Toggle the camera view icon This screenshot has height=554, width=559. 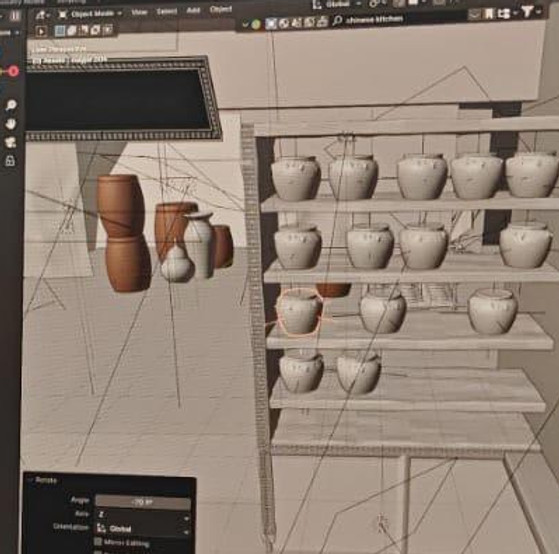click(10, 142)
